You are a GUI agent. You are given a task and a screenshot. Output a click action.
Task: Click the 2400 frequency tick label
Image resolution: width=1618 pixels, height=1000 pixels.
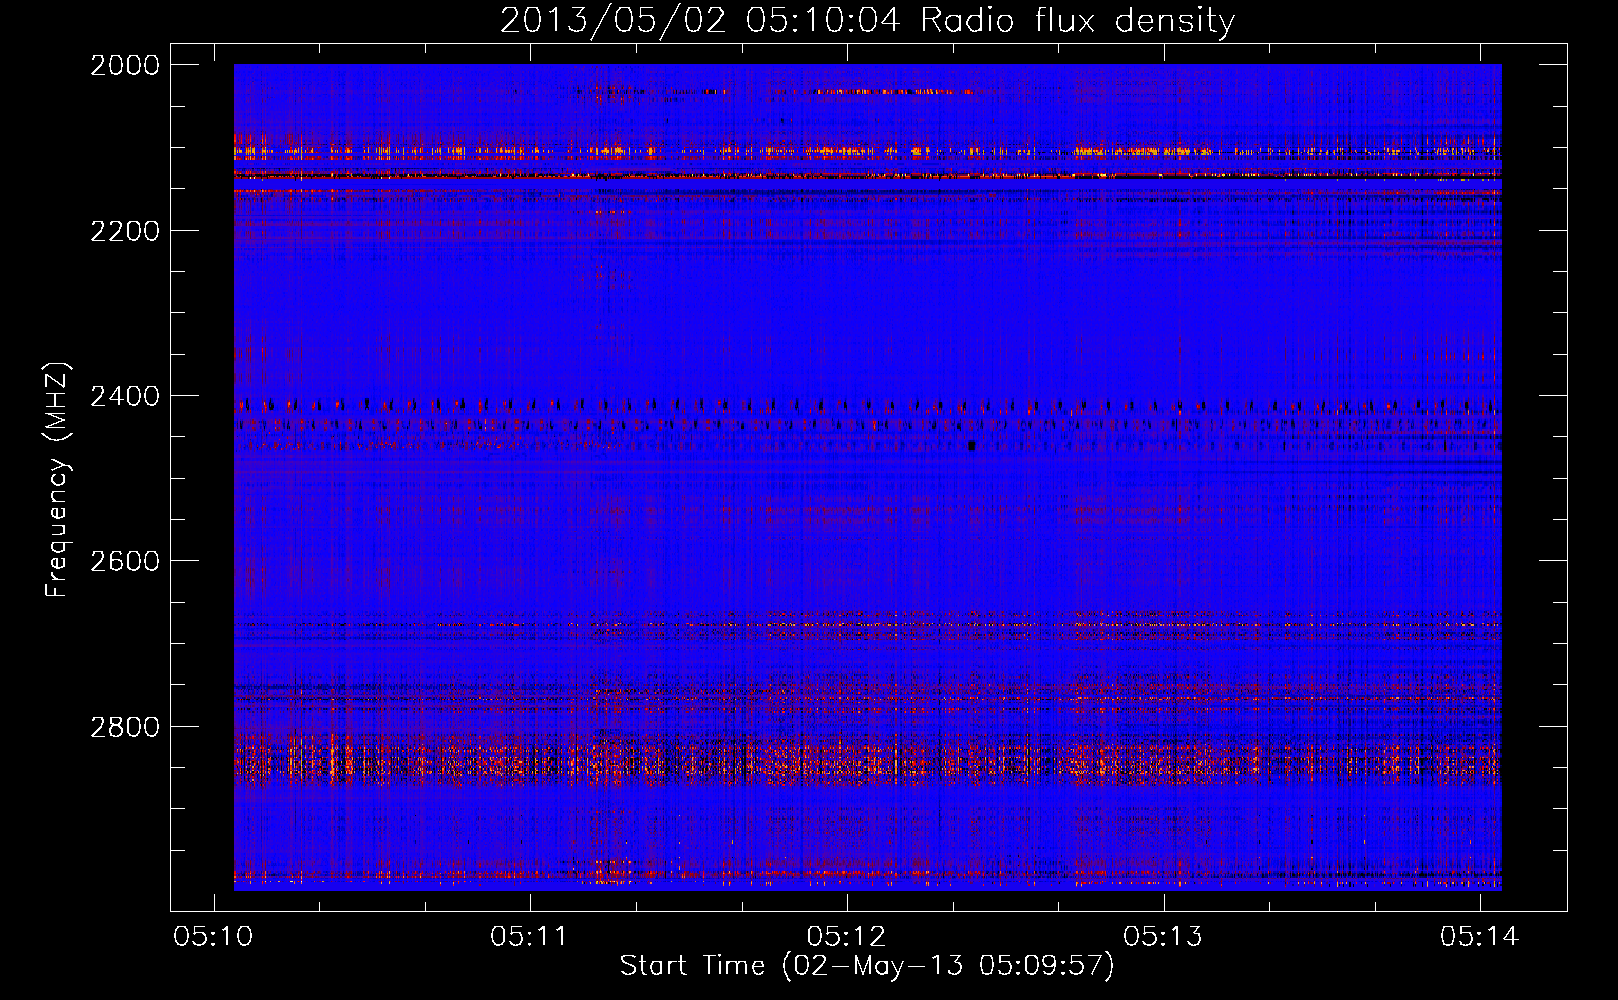point(125,396)
